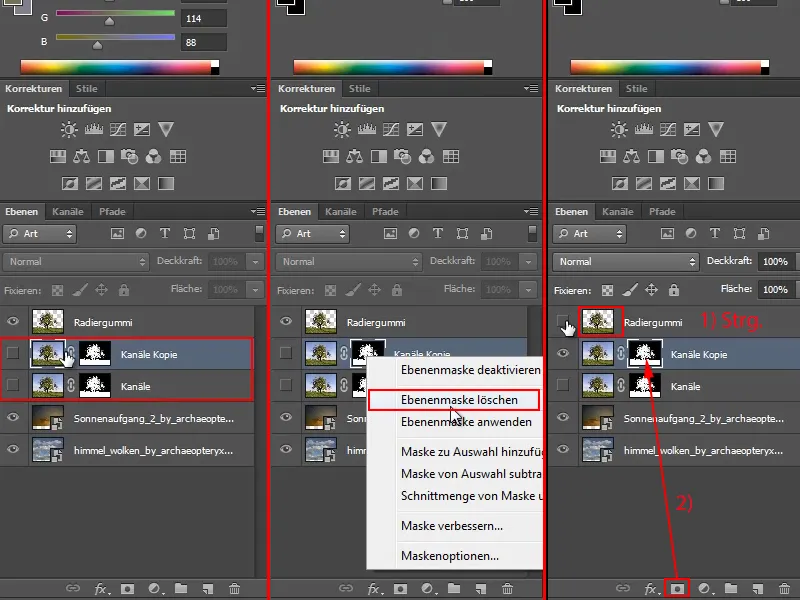Image resolution: width=800 pixels, height=600 pixels.
Task: Open Art filter type dropdown, right panel
Action: [x=590, y=234]
